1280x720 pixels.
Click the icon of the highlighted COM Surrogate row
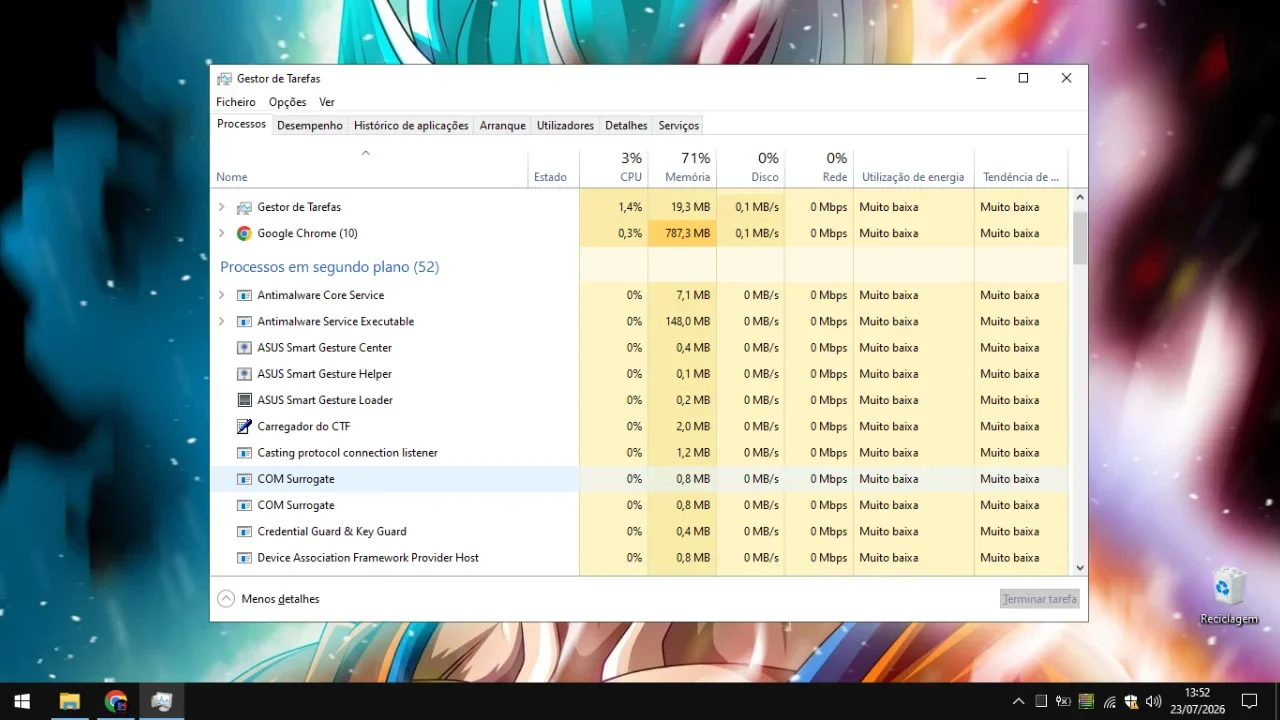(244, 479)
